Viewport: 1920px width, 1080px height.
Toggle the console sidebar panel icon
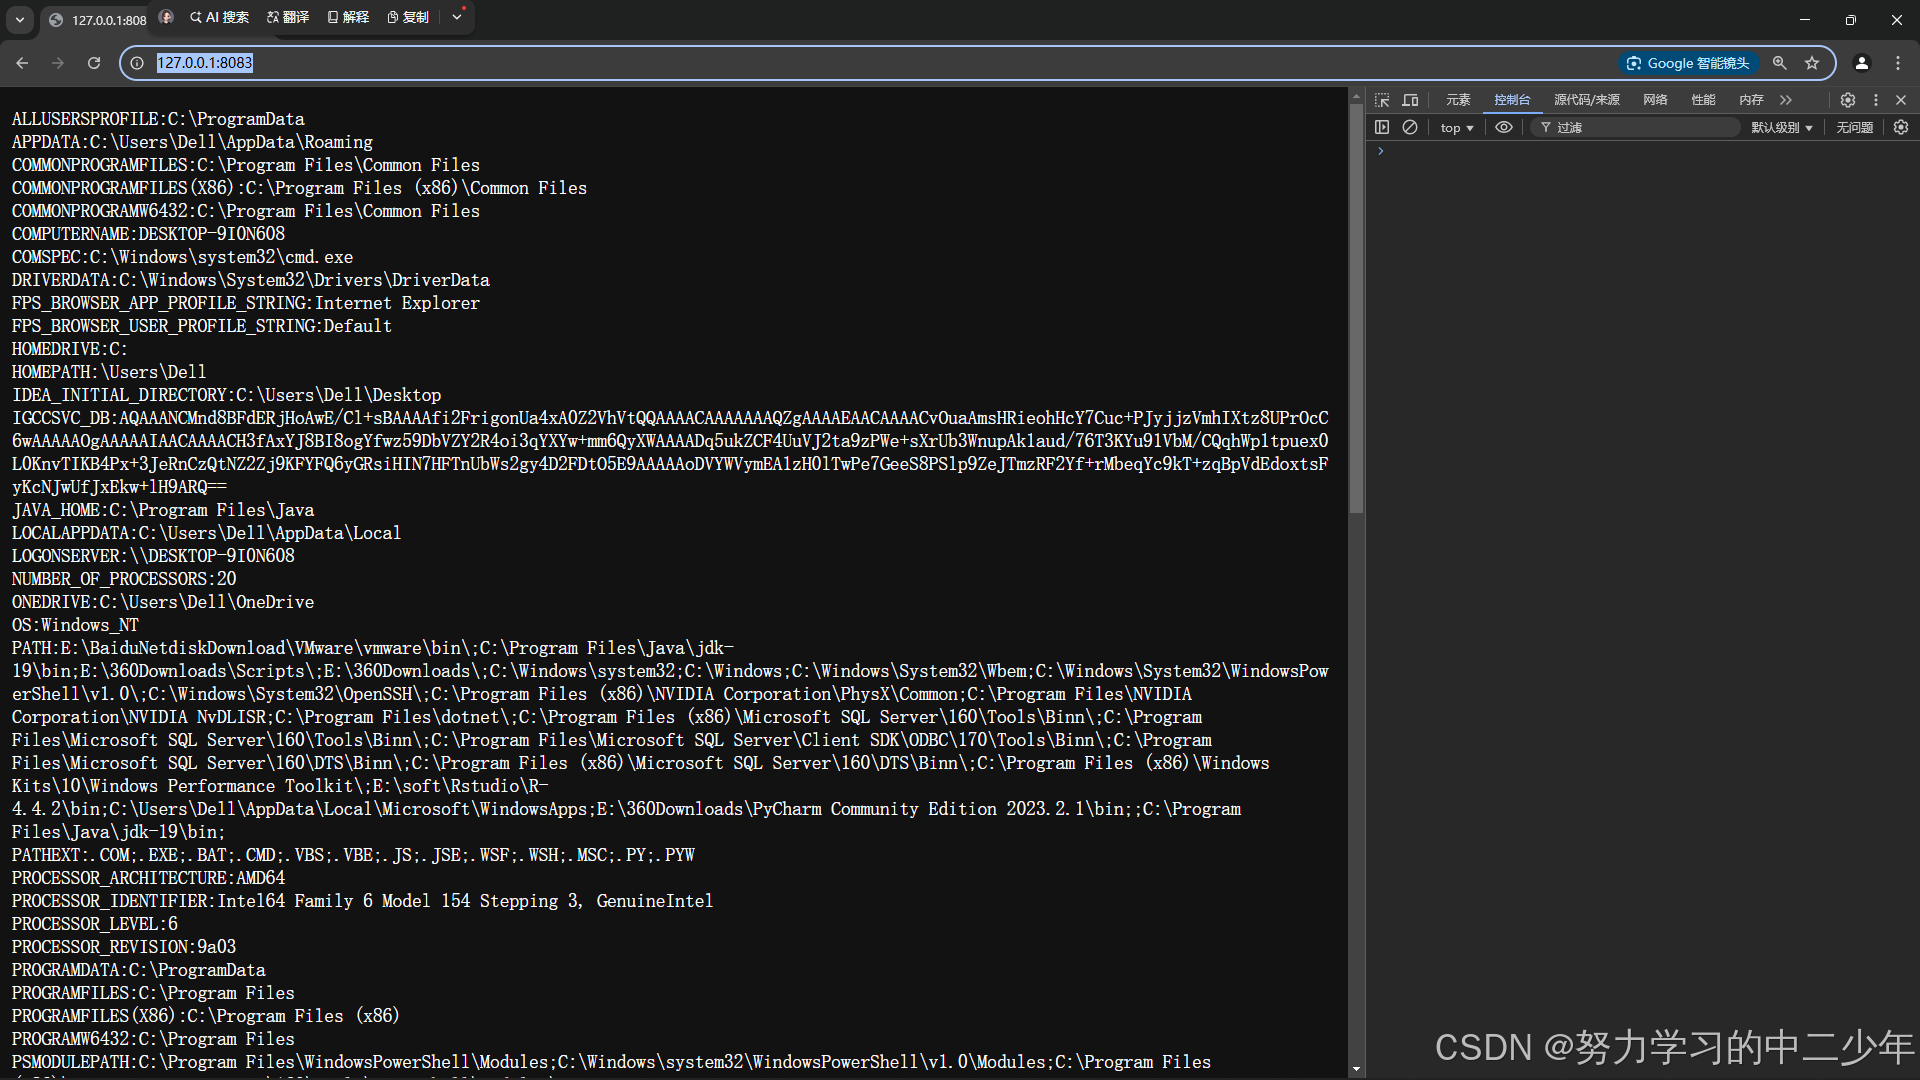click(1382, 127)
